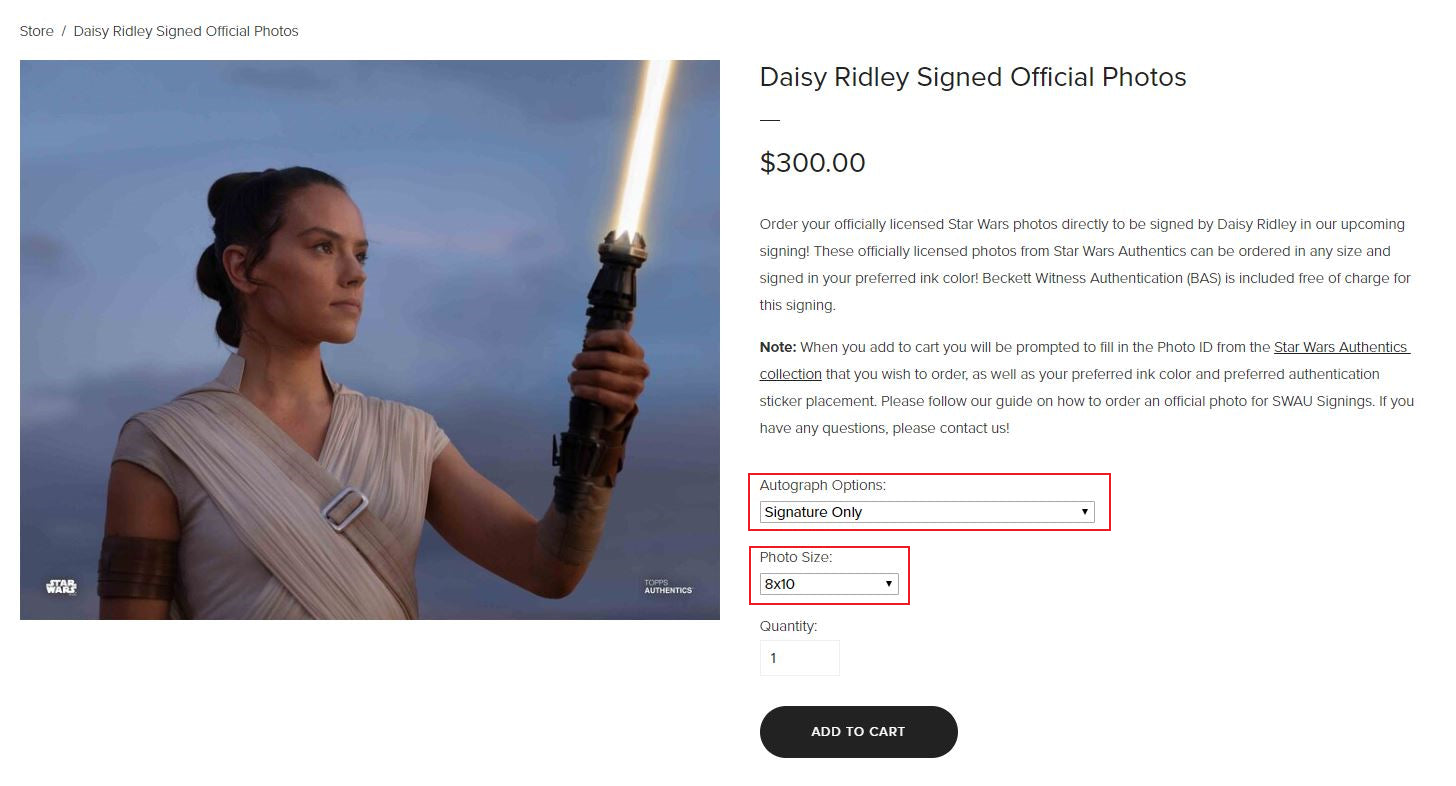Click the Daisy Ridley Signed Official Photos breadcrumb
Image resolution: width=1456 pixels, height=786 pixels.
[x=186, y=31]
